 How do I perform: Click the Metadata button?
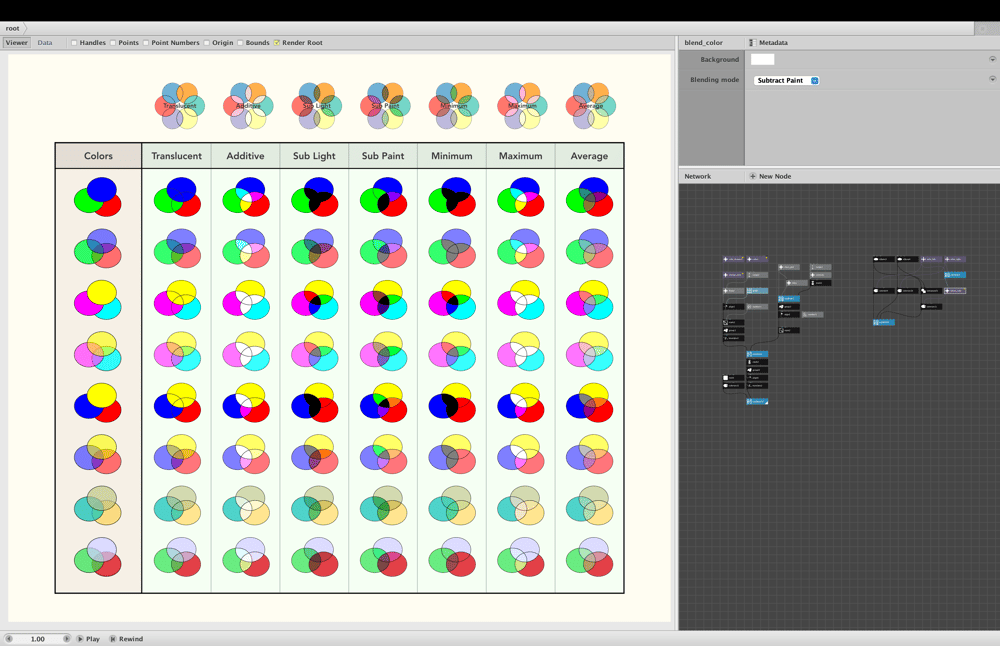tap(768, 43)
